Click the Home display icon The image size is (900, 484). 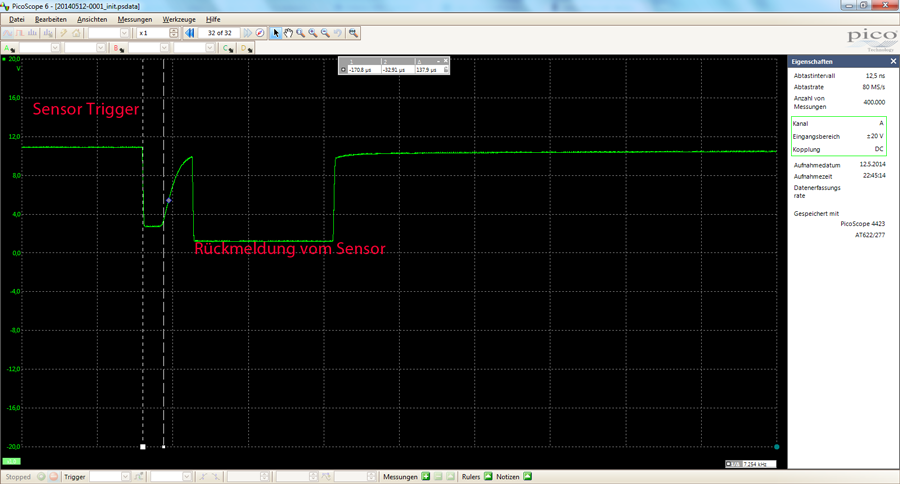click(x=76, y=33)
